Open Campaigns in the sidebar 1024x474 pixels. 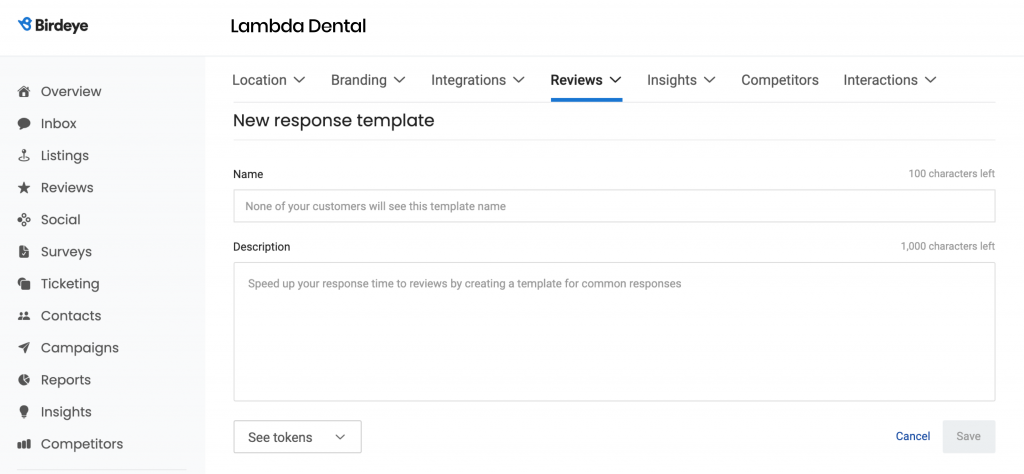click(80, 347)
